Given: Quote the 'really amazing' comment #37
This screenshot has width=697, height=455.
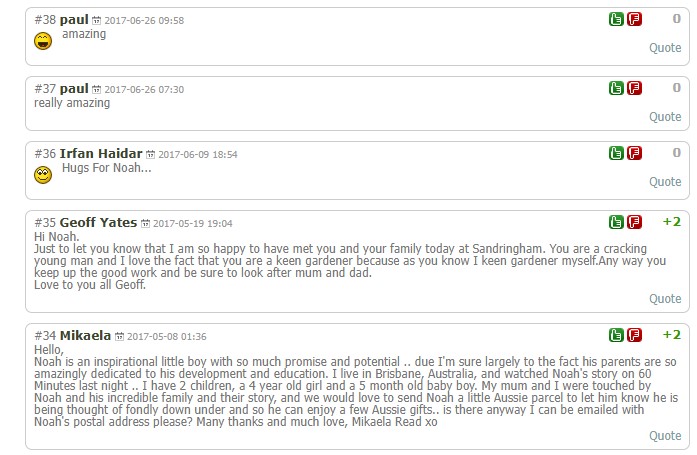Looking at the screenshot, I should point(665,116).
